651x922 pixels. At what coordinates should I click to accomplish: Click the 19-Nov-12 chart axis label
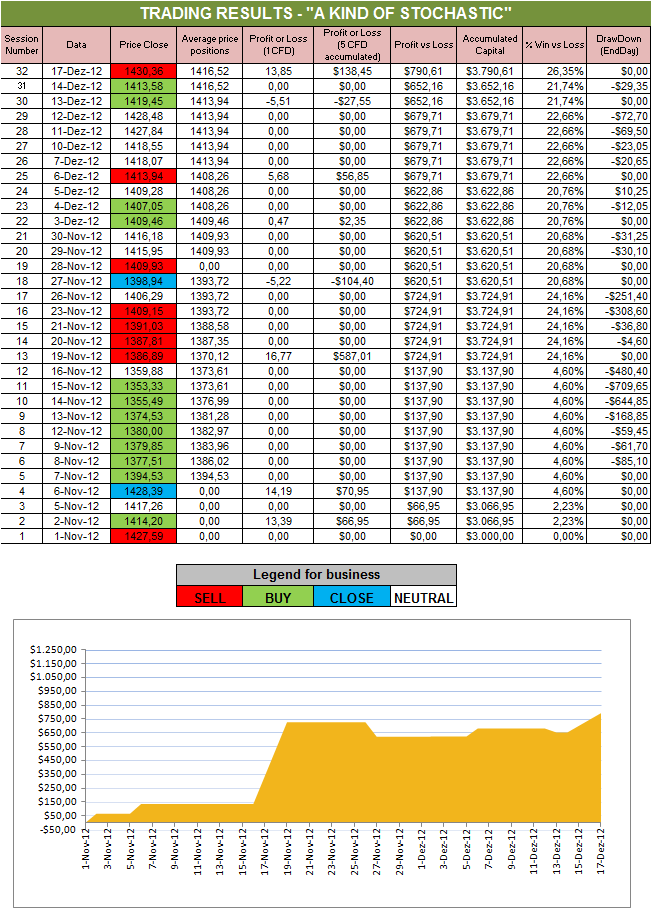[x=288, y=851]
